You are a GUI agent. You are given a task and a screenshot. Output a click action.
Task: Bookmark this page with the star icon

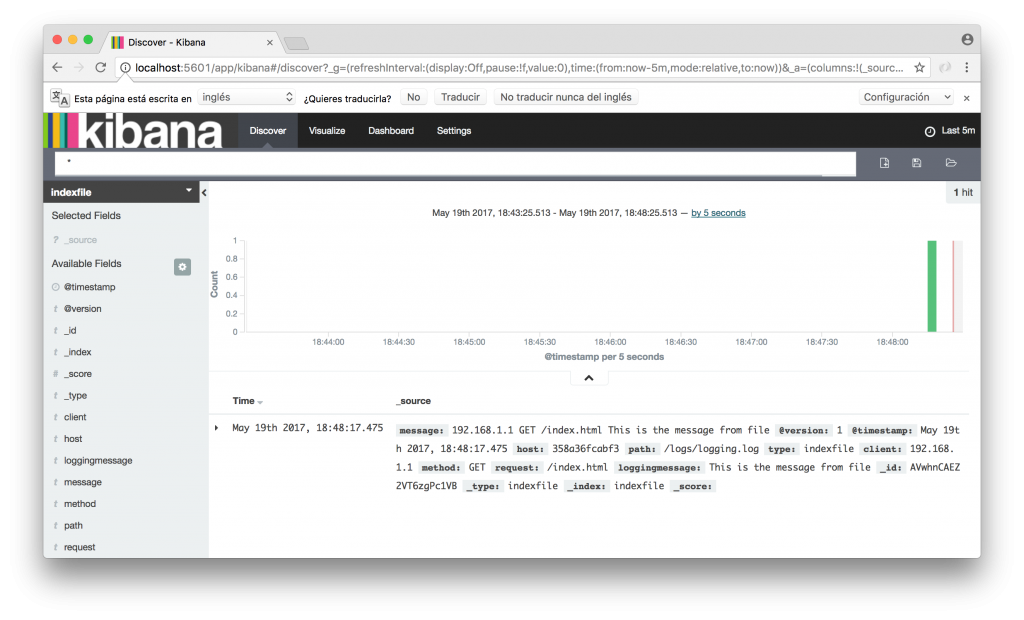(920, 67)
